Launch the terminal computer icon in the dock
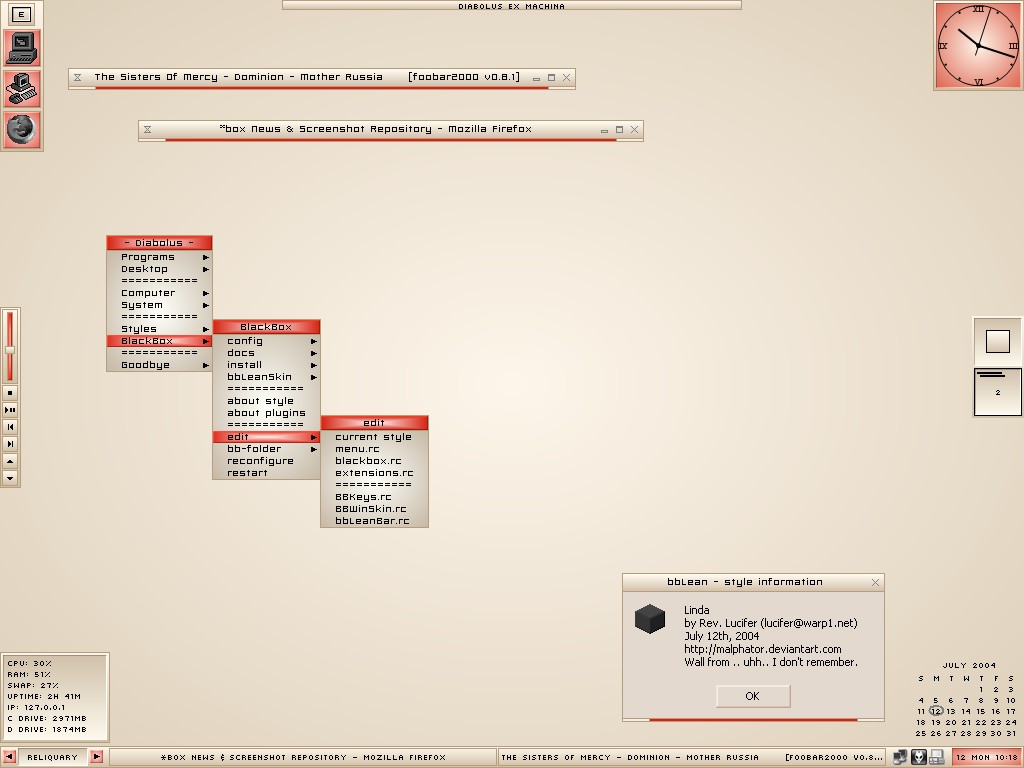This screenshot has width=1024, height=768. coord(22,48)
